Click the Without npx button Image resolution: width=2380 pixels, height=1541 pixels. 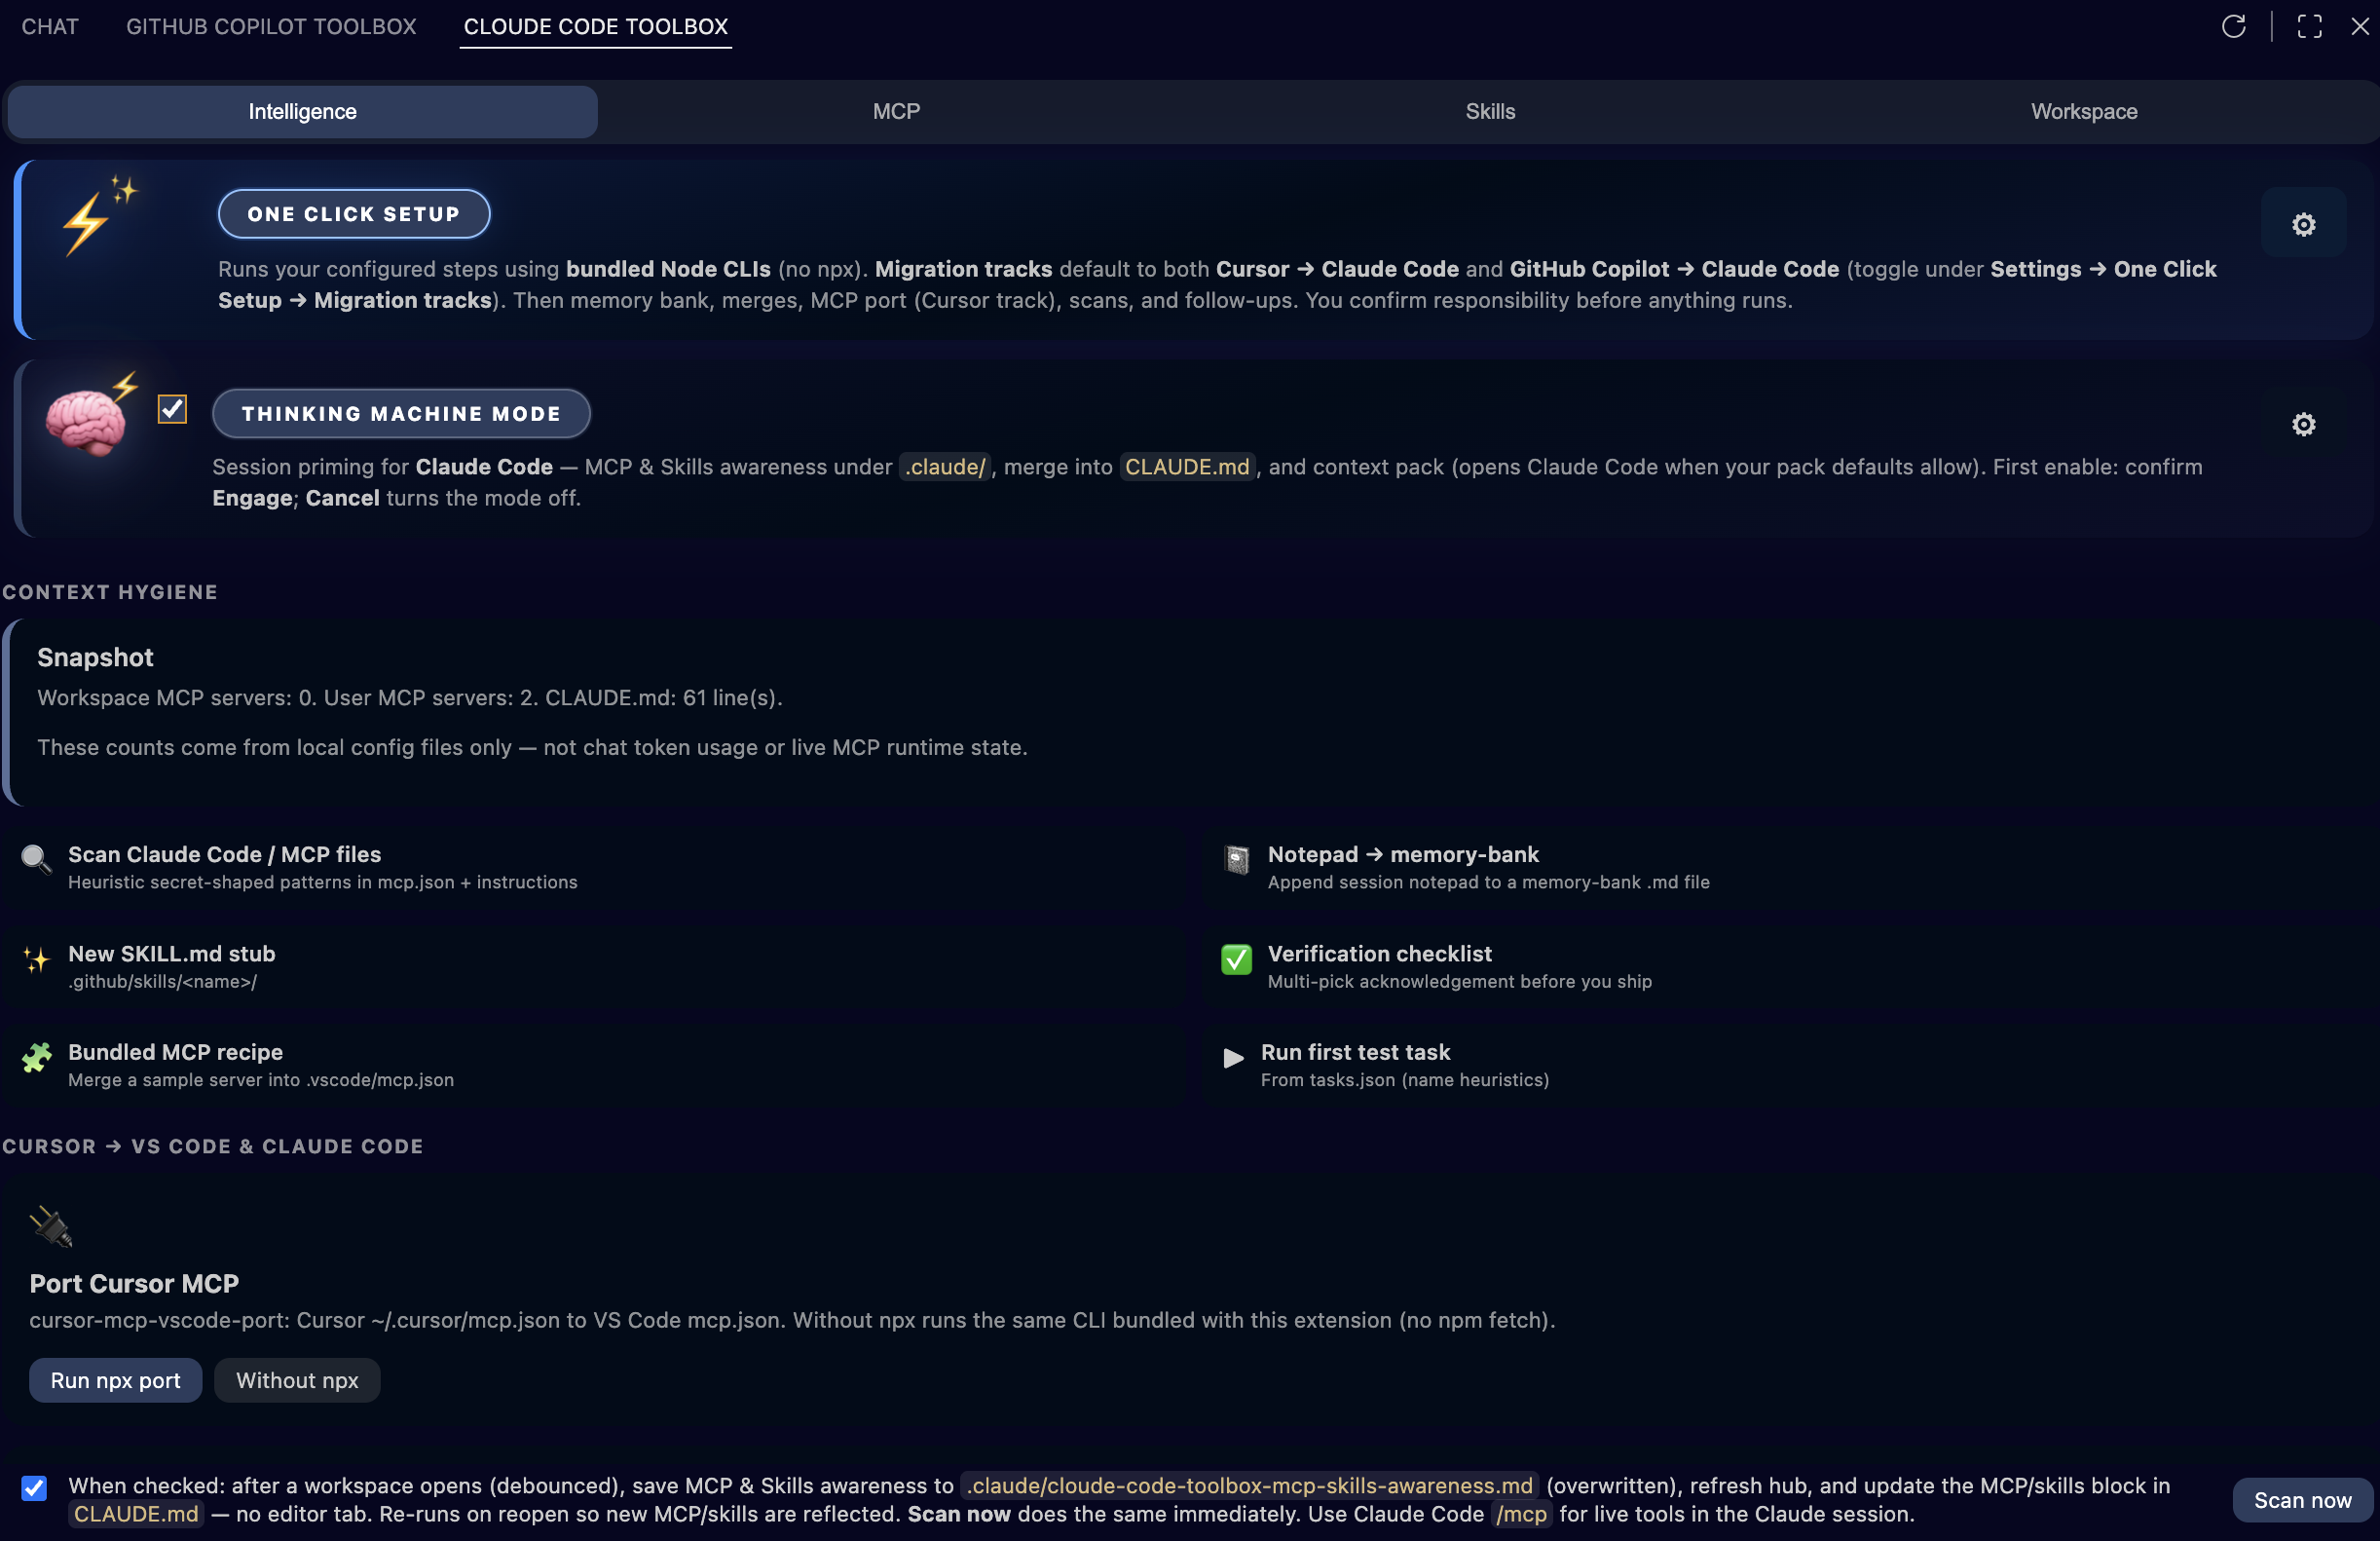297,1380
